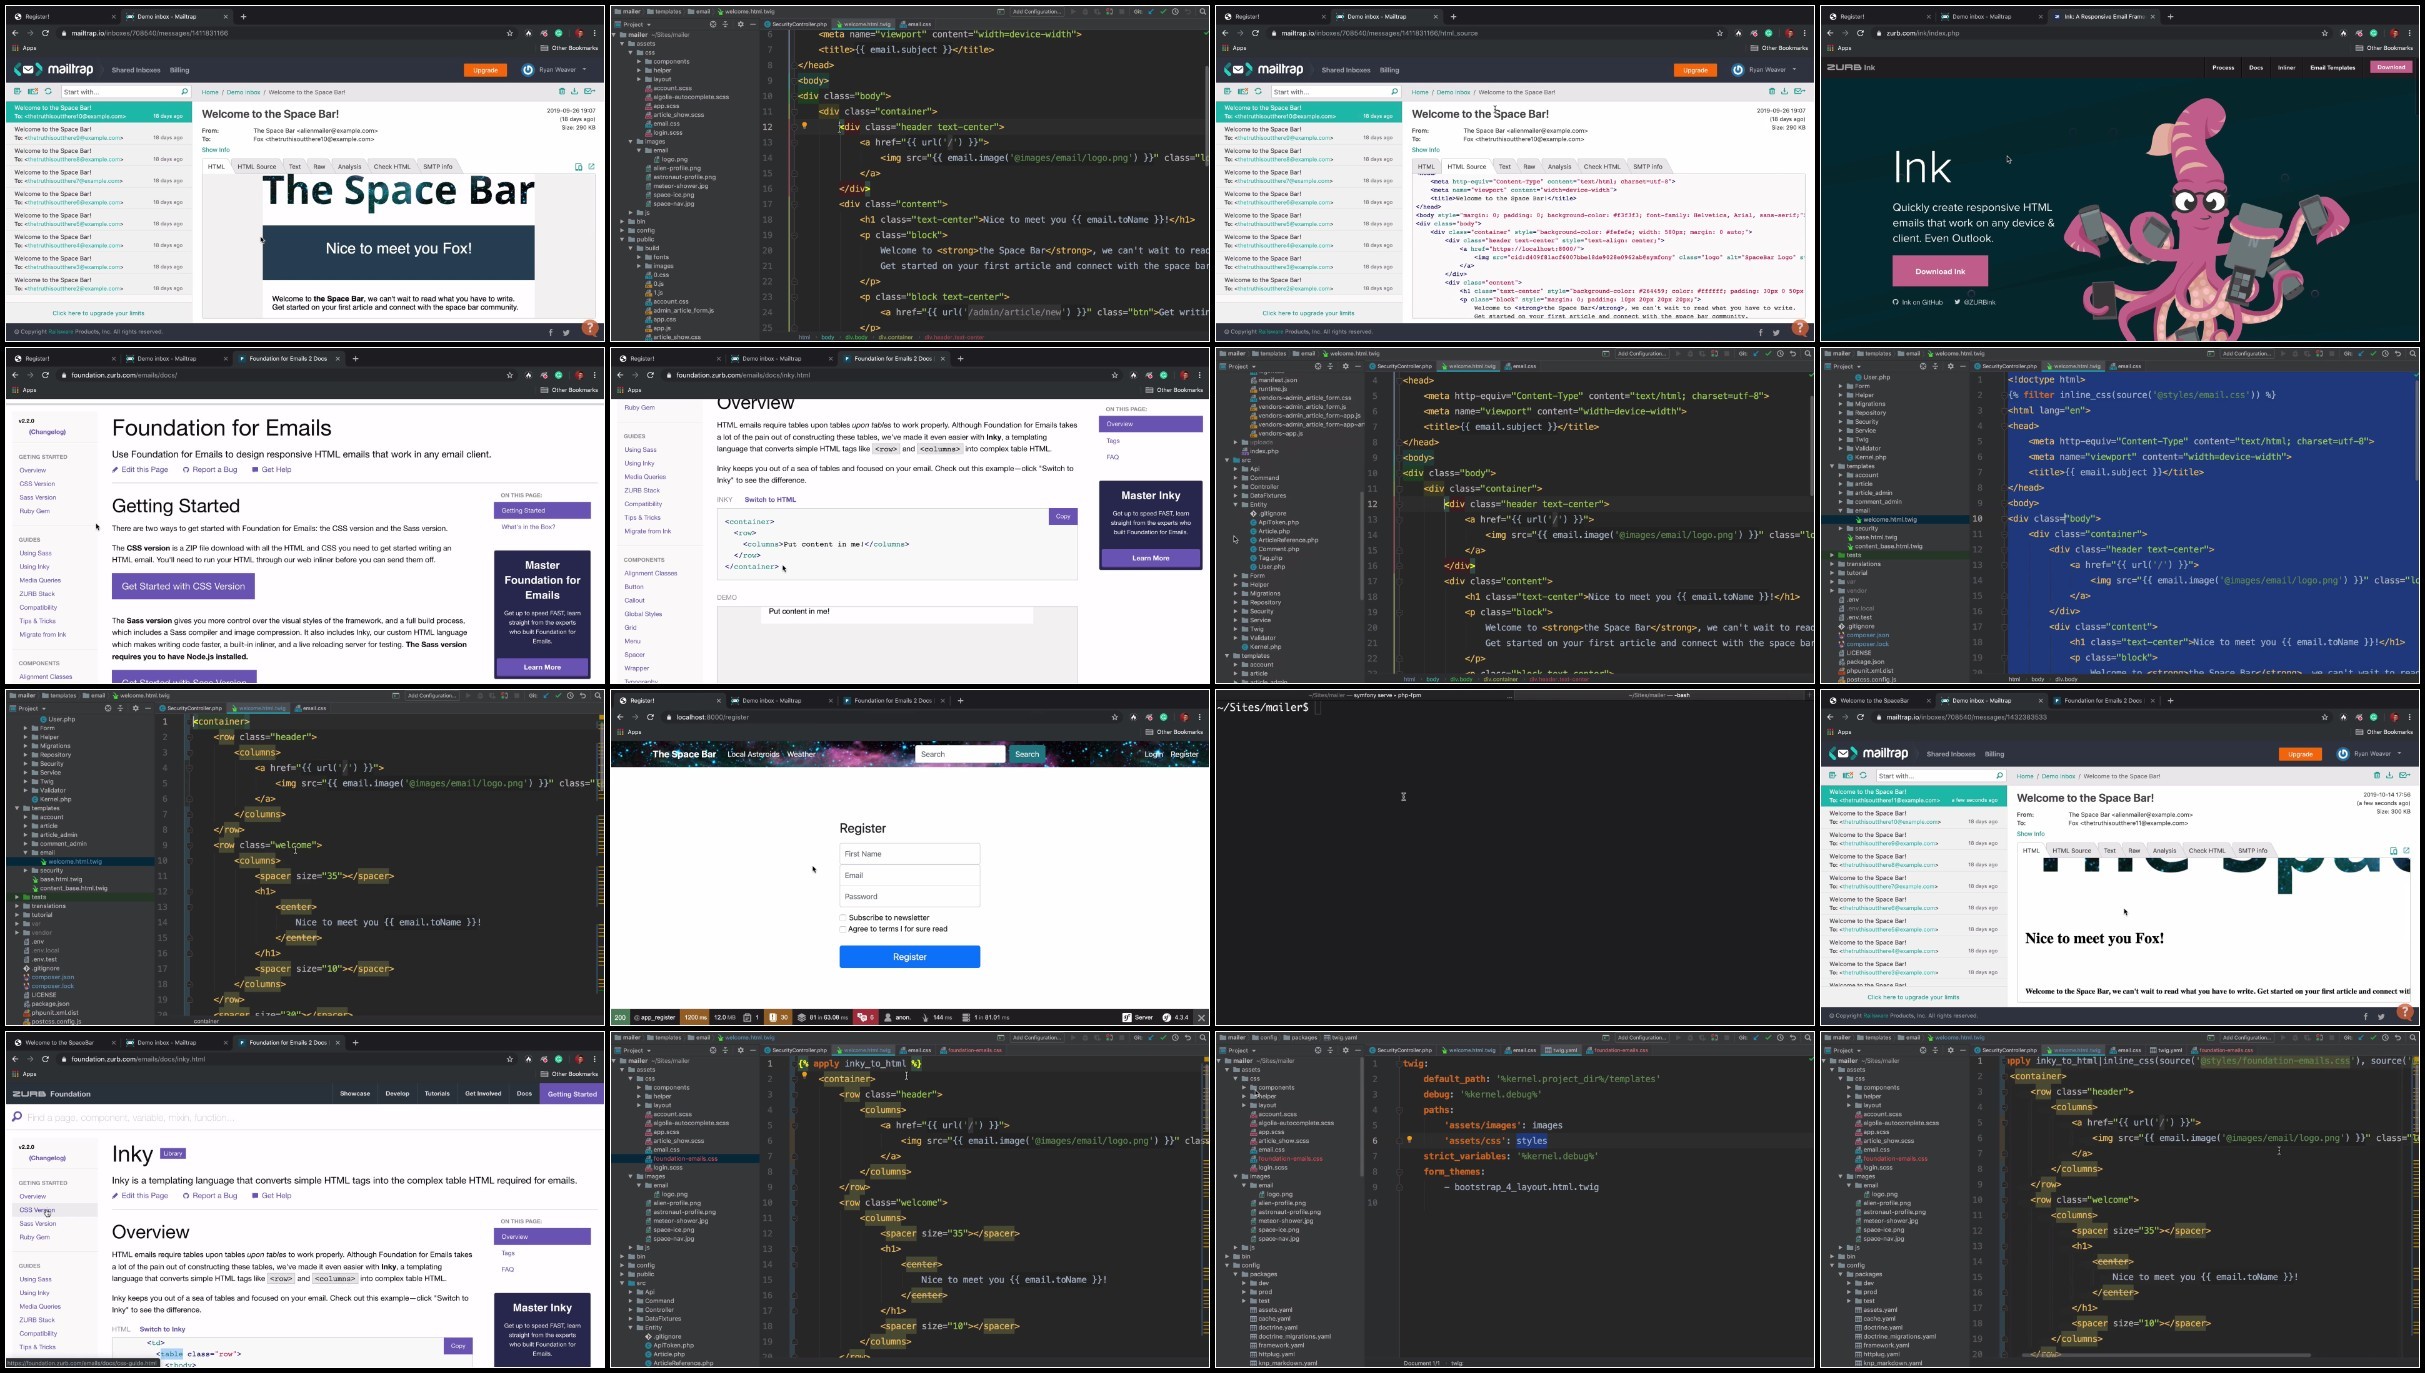Screen dimensions: 2425x1373
Task: Click the teal Search button on Space Bar navbar
Action: tap(1028, 754)
